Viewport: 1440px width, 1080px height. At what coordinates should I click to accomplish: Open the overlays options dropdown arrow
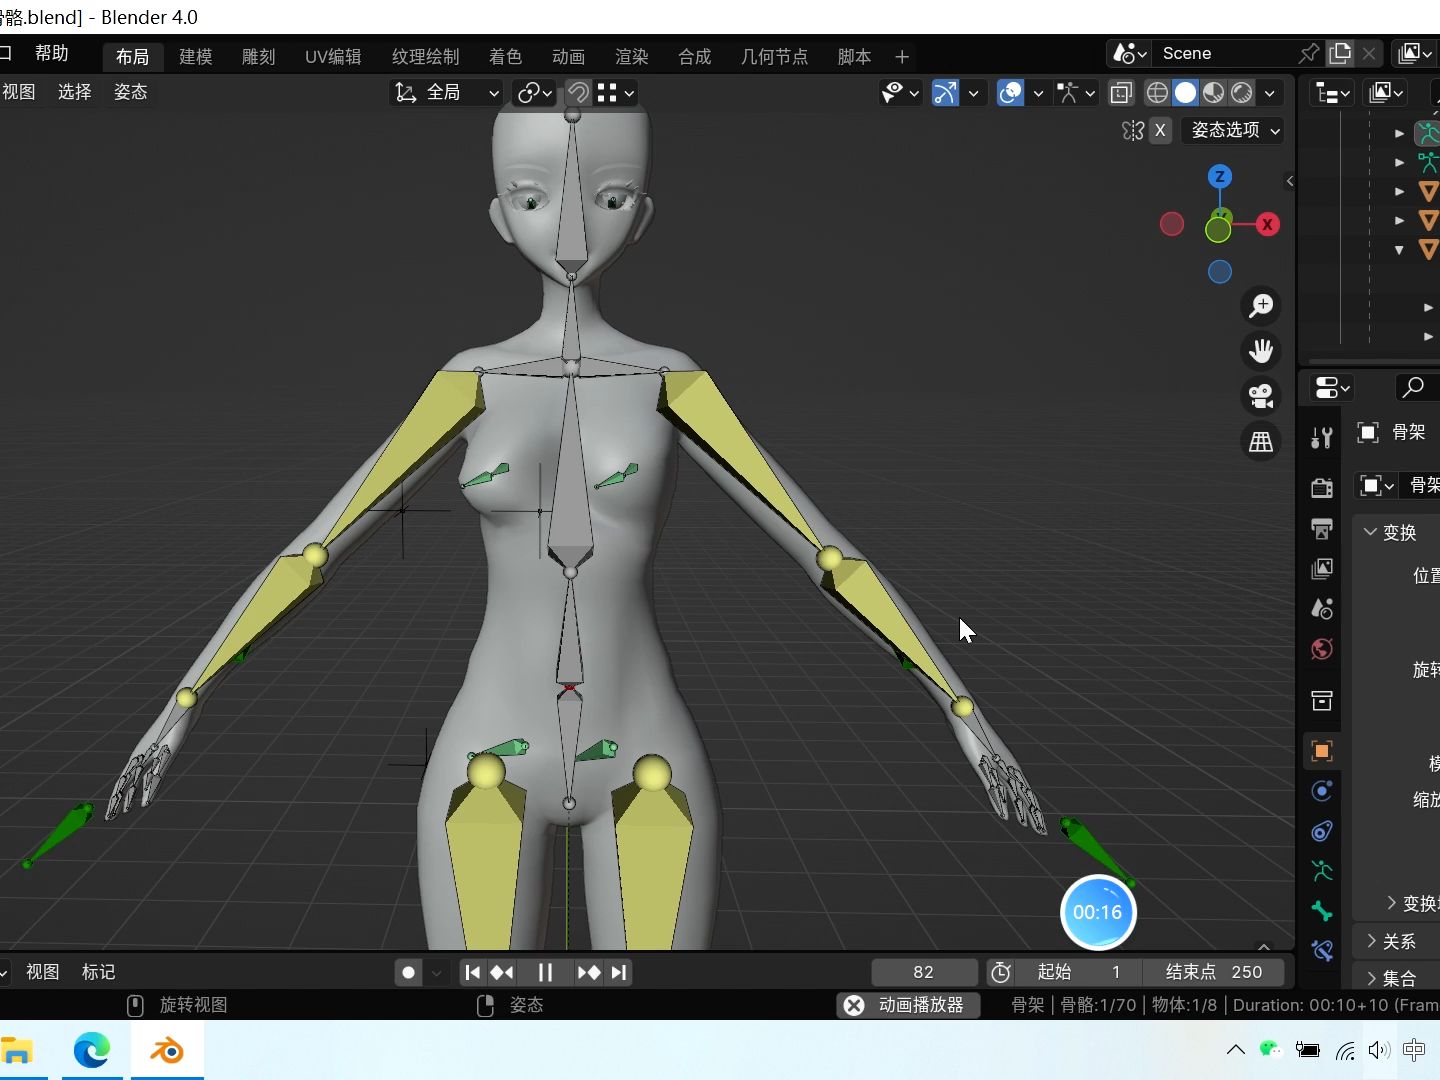click(1038, 93)
